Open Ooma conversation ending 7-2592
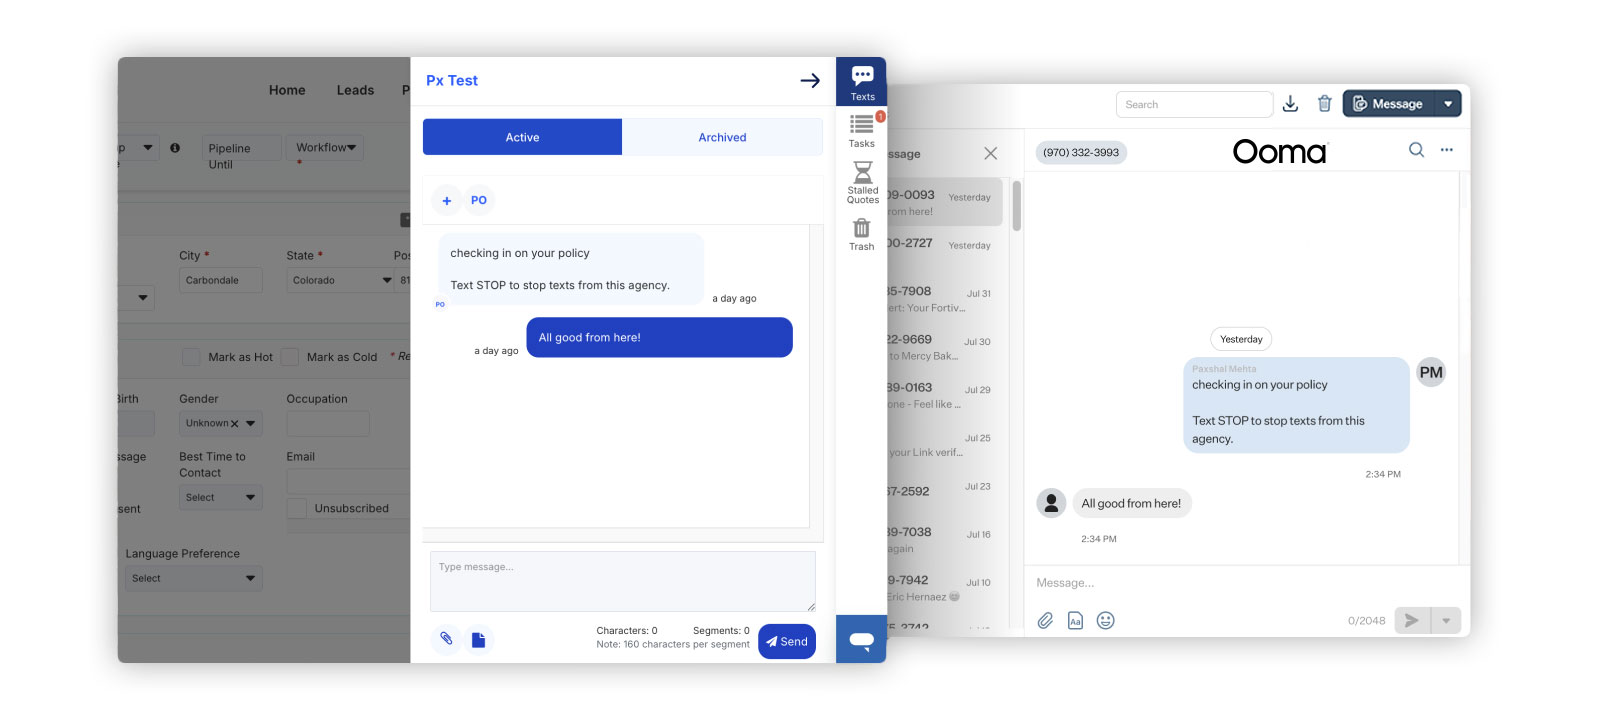 (944, 490)
